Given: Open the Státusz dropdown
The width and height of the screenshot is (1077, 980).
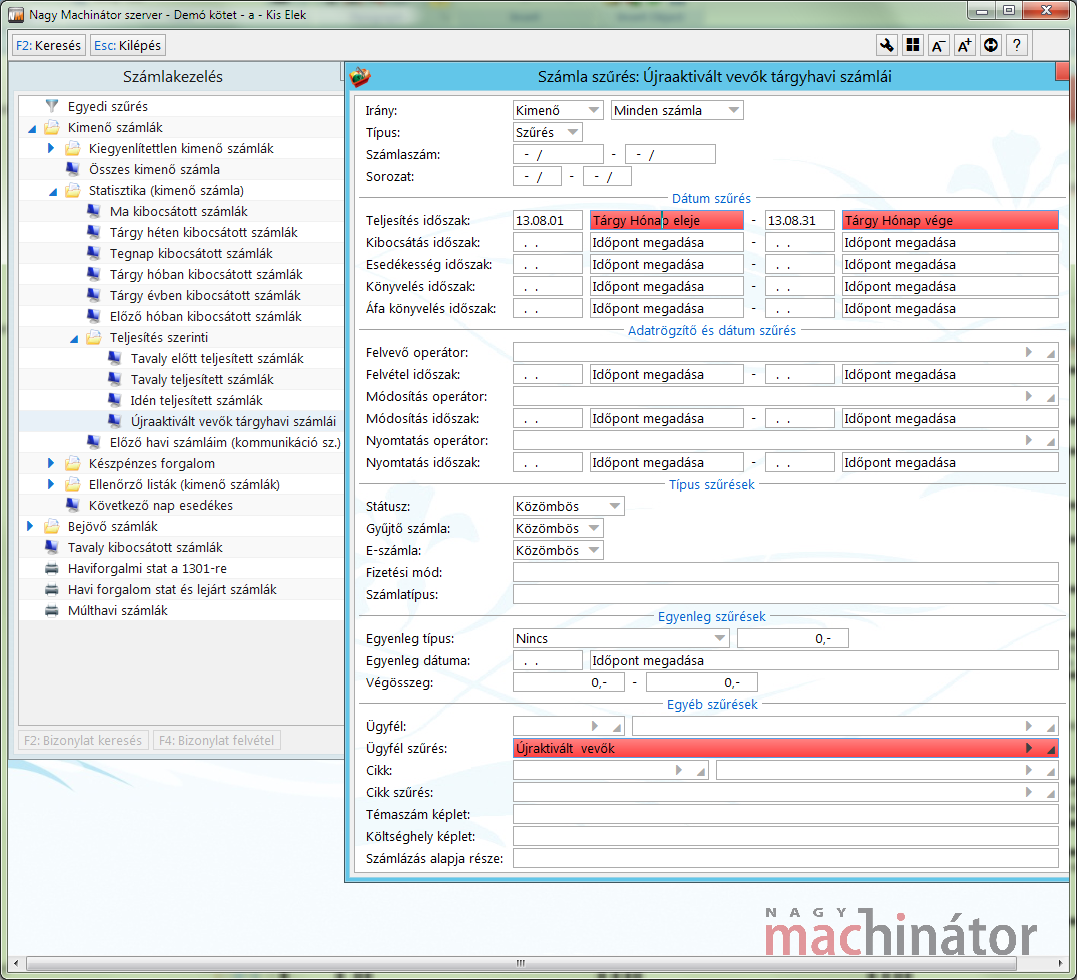Looking at the screenshot, I should coord(568,506).
